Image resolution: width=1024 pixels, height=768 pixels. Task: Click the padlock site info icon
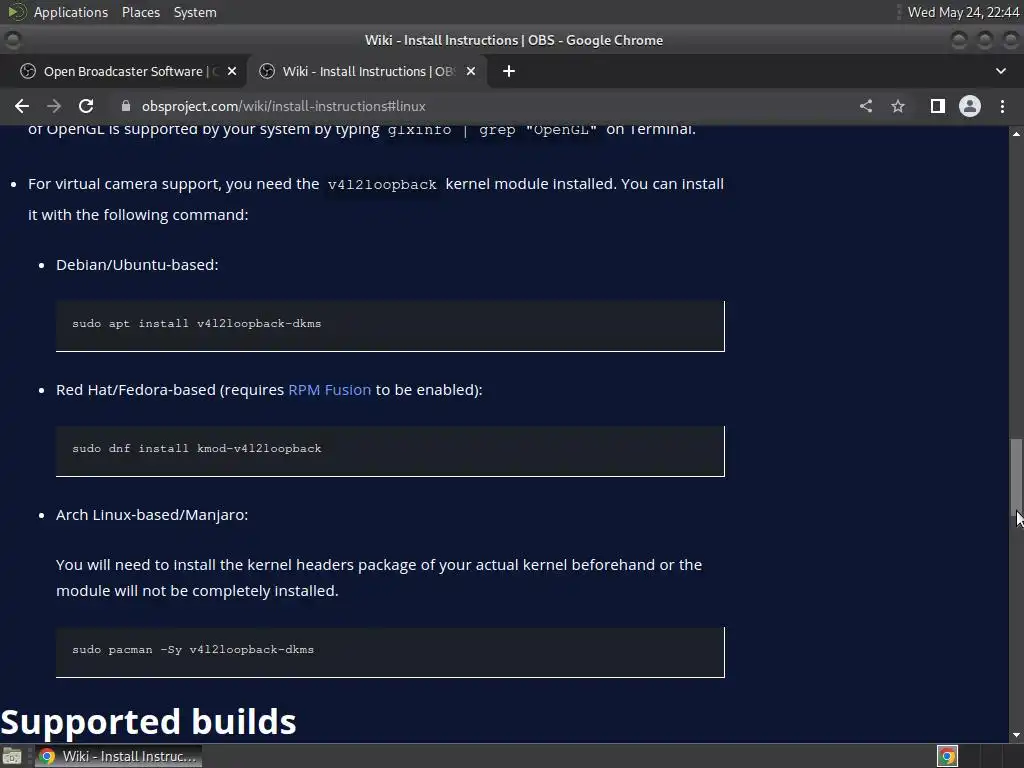126,106
